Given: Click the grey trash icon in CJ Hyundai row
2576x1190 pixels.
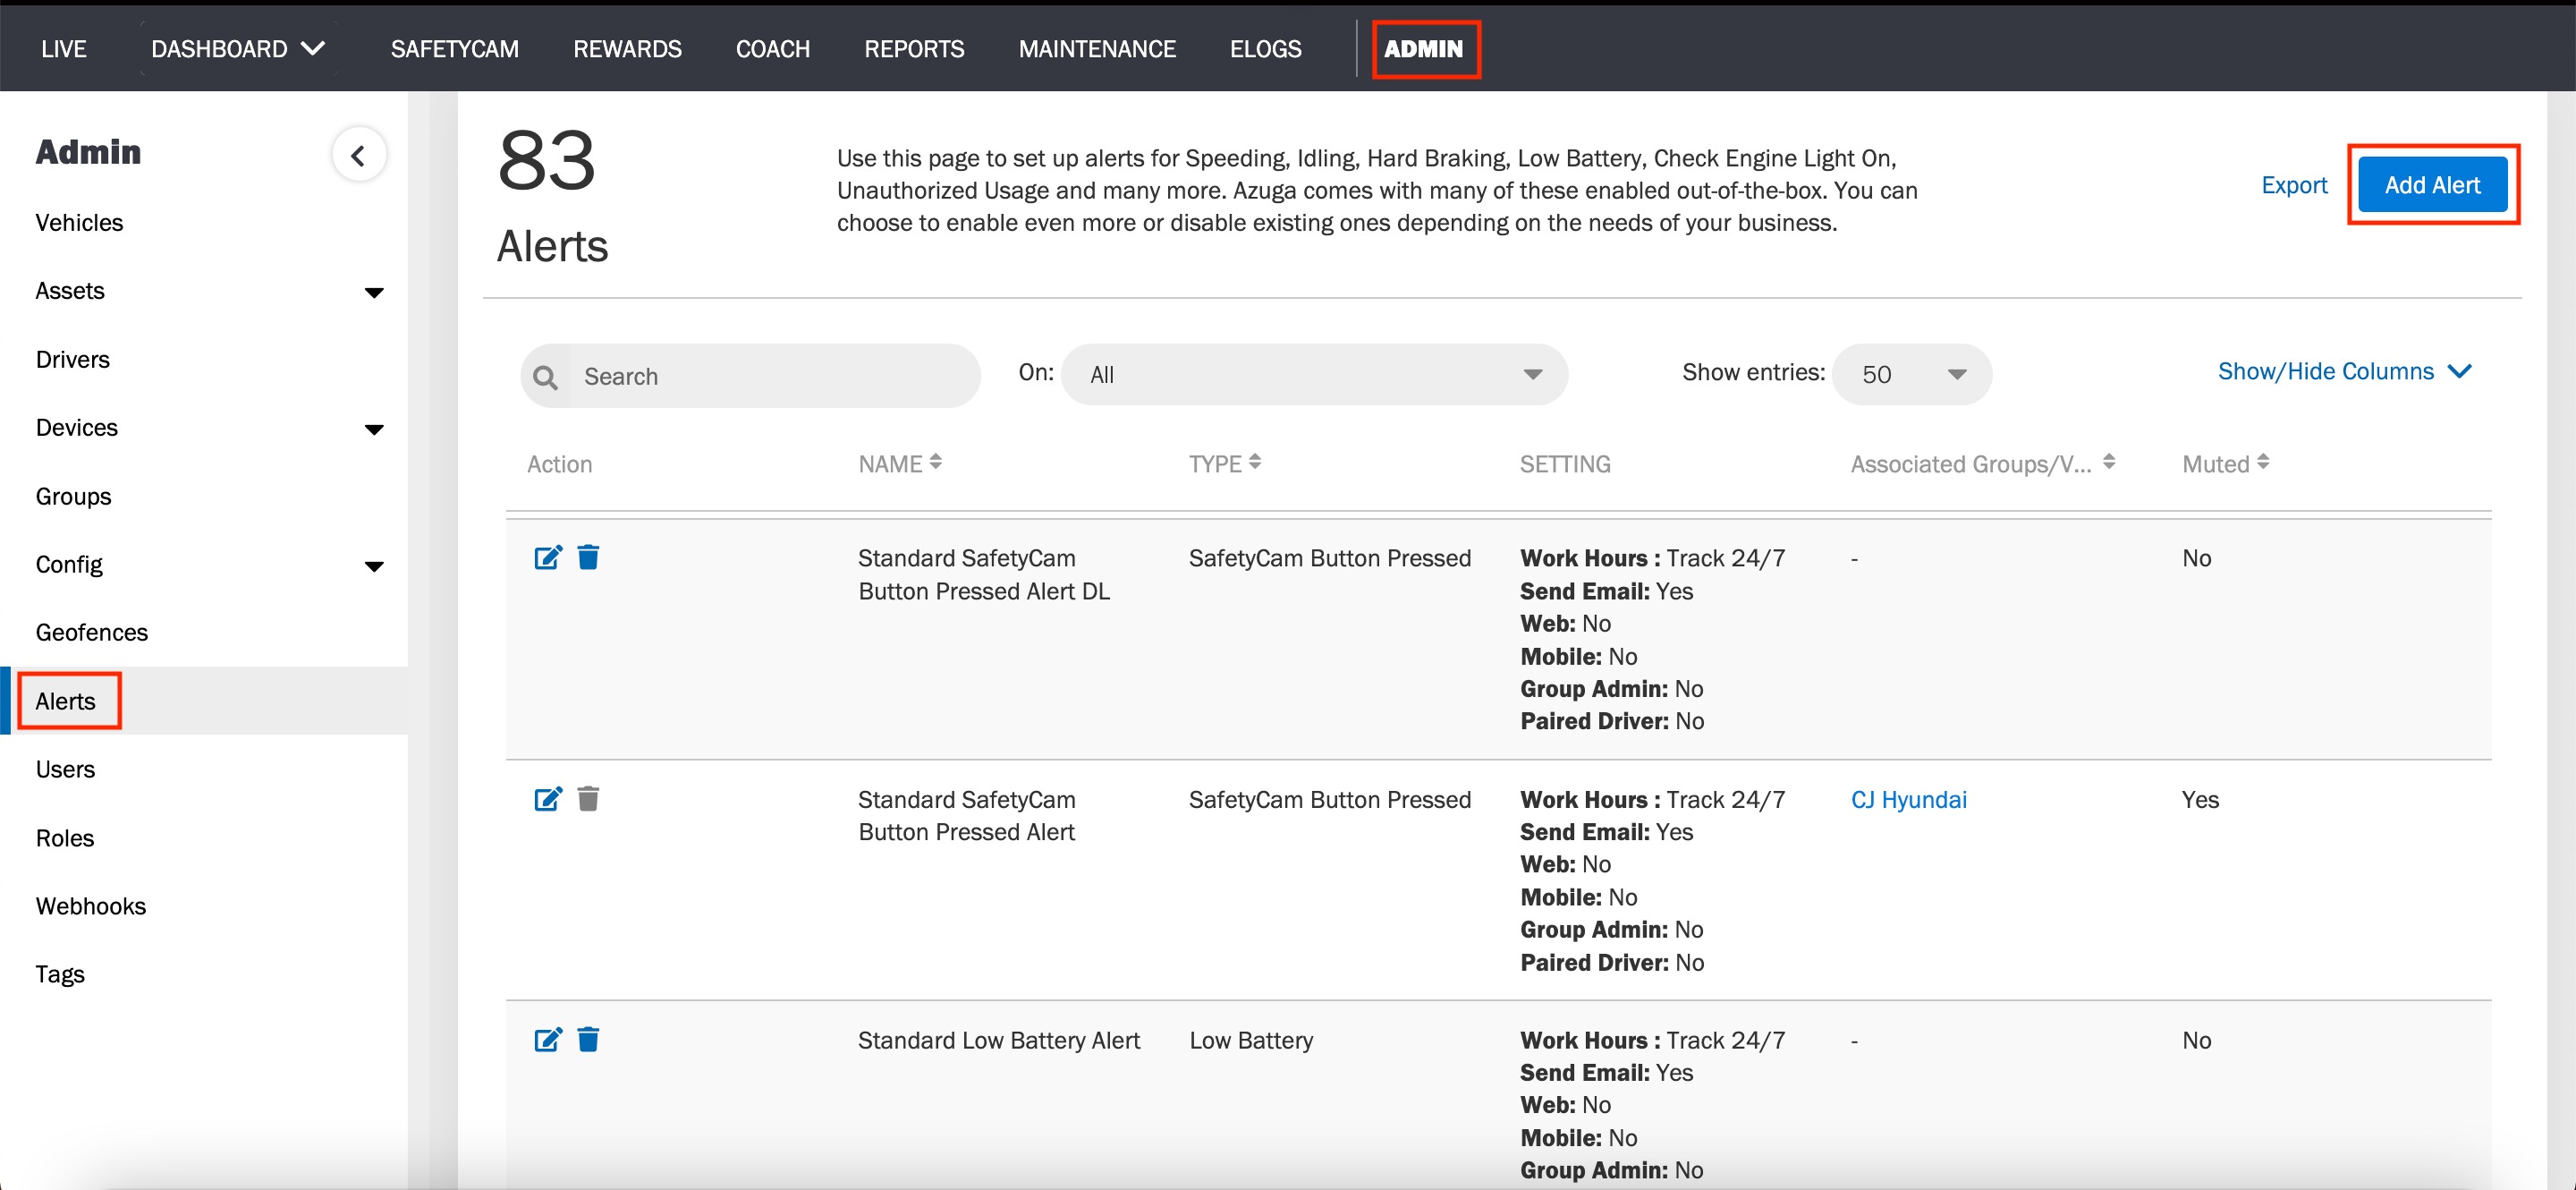Looking at the screenshot, I should 588,799.
